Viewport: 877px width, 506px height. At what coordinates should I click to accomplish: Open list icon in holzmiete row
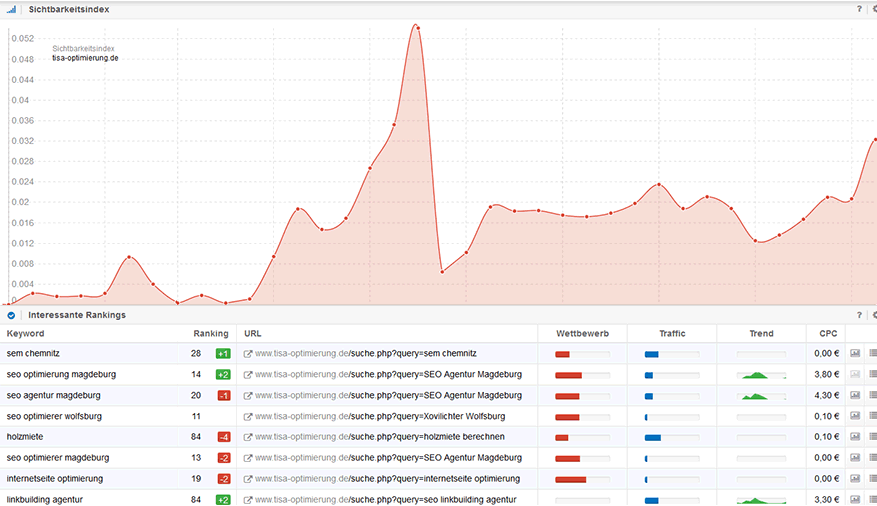tap(872, 437)
